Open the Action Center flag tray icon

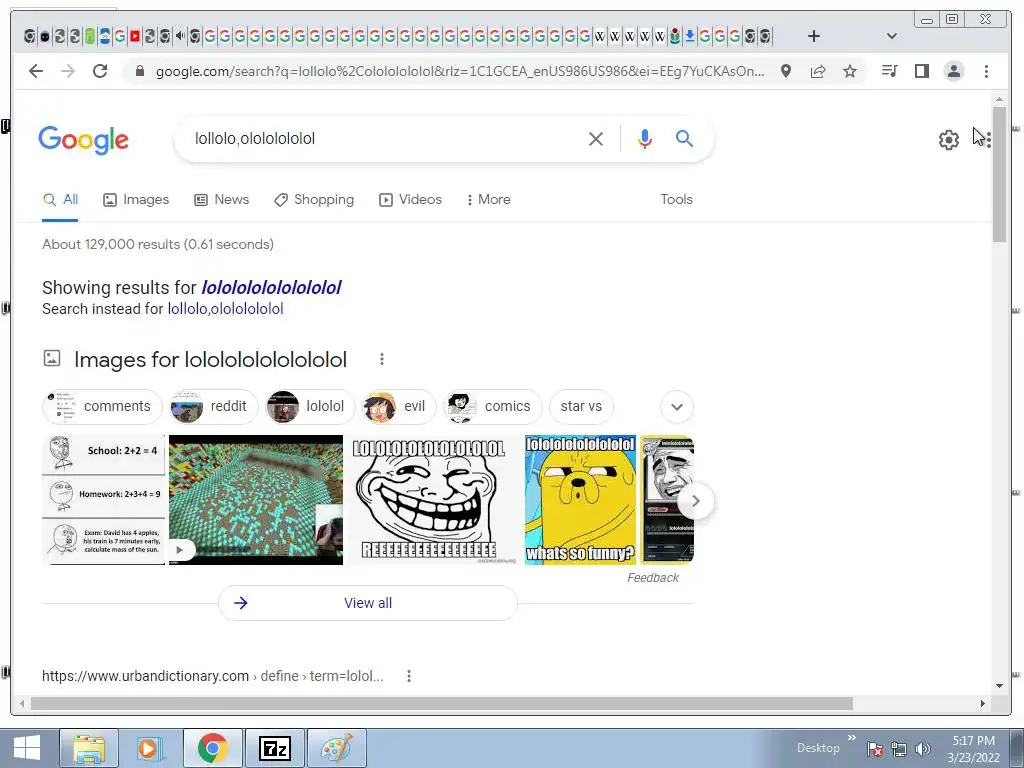(875, 749)
